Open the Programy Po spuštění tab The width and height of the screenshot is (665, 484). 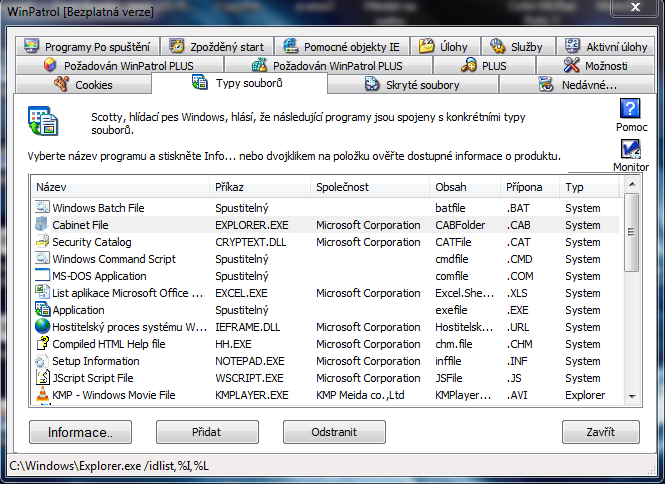87,46
